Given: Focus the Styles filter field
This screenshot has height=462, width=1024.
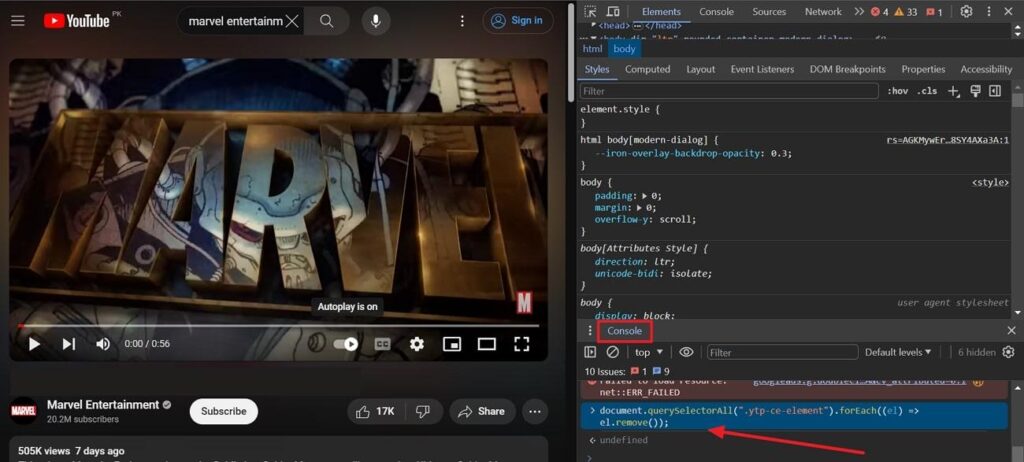Looking at the screenshot, I should tap(729, 91).
